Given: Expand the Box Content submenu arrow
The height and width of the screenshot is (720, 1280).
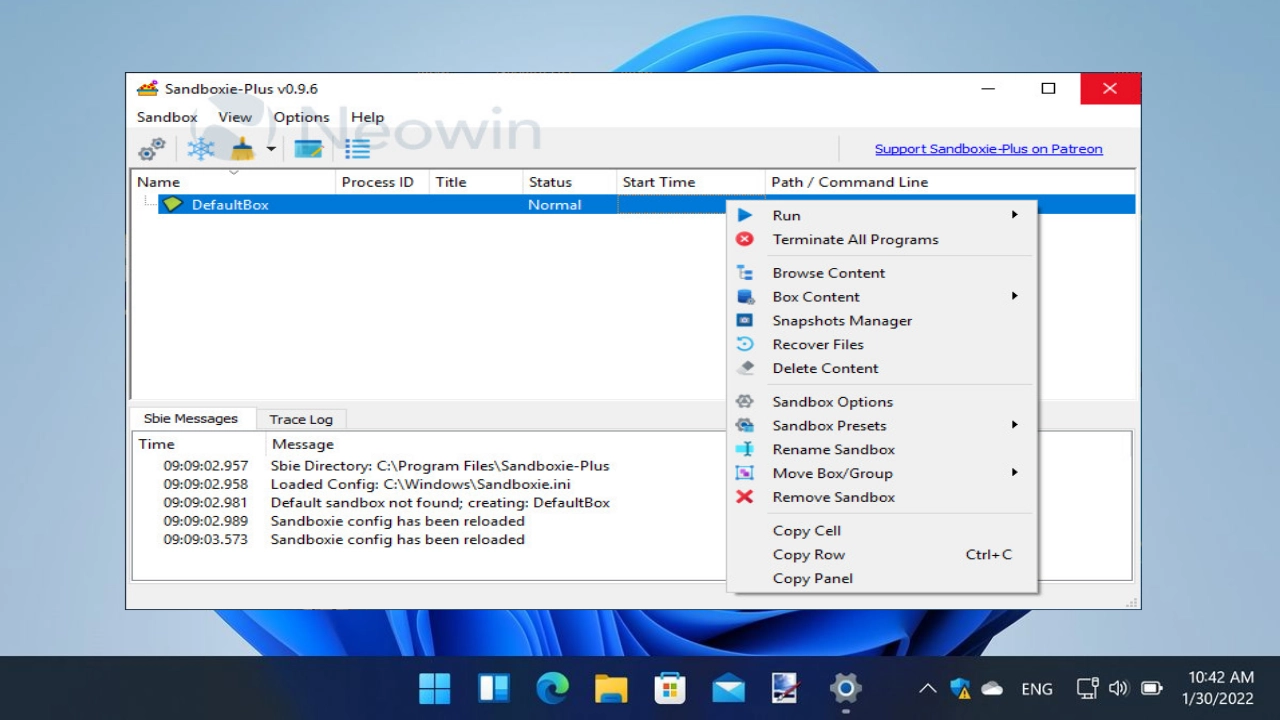Looking at the screenshot, I should click(1014, 297).
